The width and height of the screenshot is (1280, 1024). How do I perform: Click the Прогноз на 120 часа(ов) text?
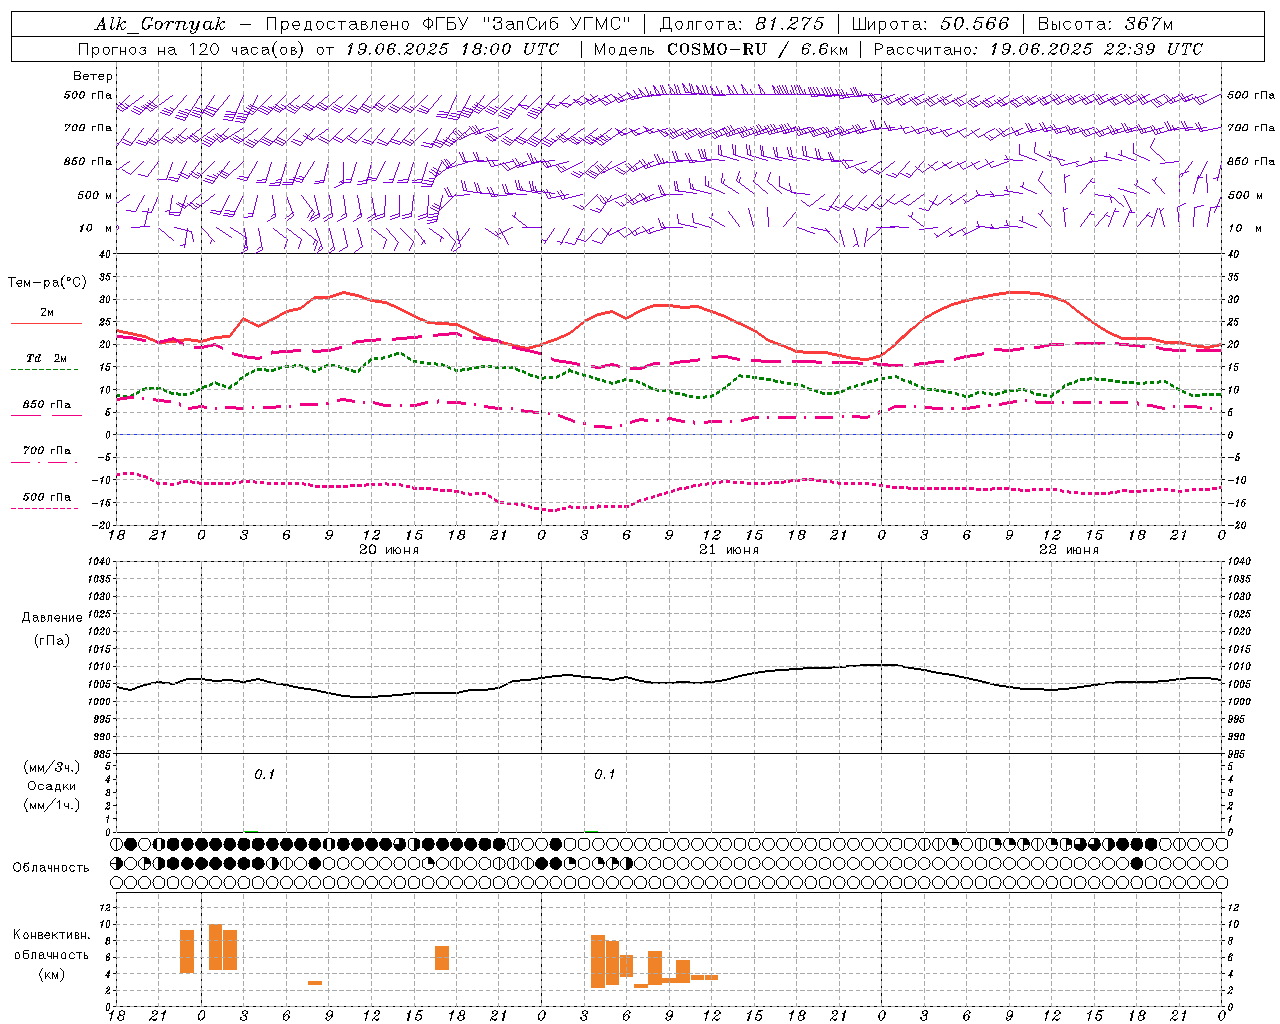tap(192, 49)
